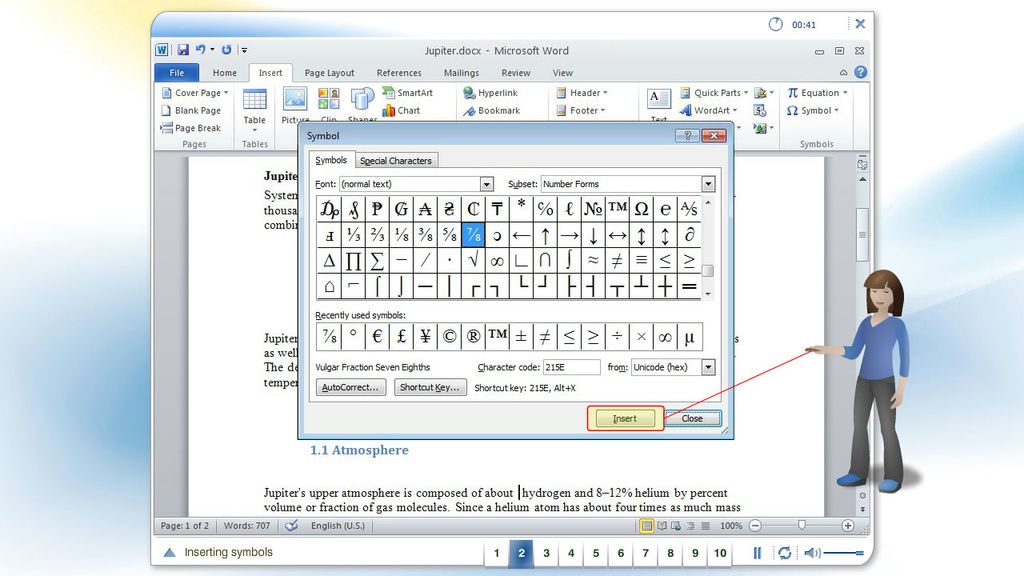Click the Undo arrow icon
This screenshot has width=1024, height=576.
point(200,50)
